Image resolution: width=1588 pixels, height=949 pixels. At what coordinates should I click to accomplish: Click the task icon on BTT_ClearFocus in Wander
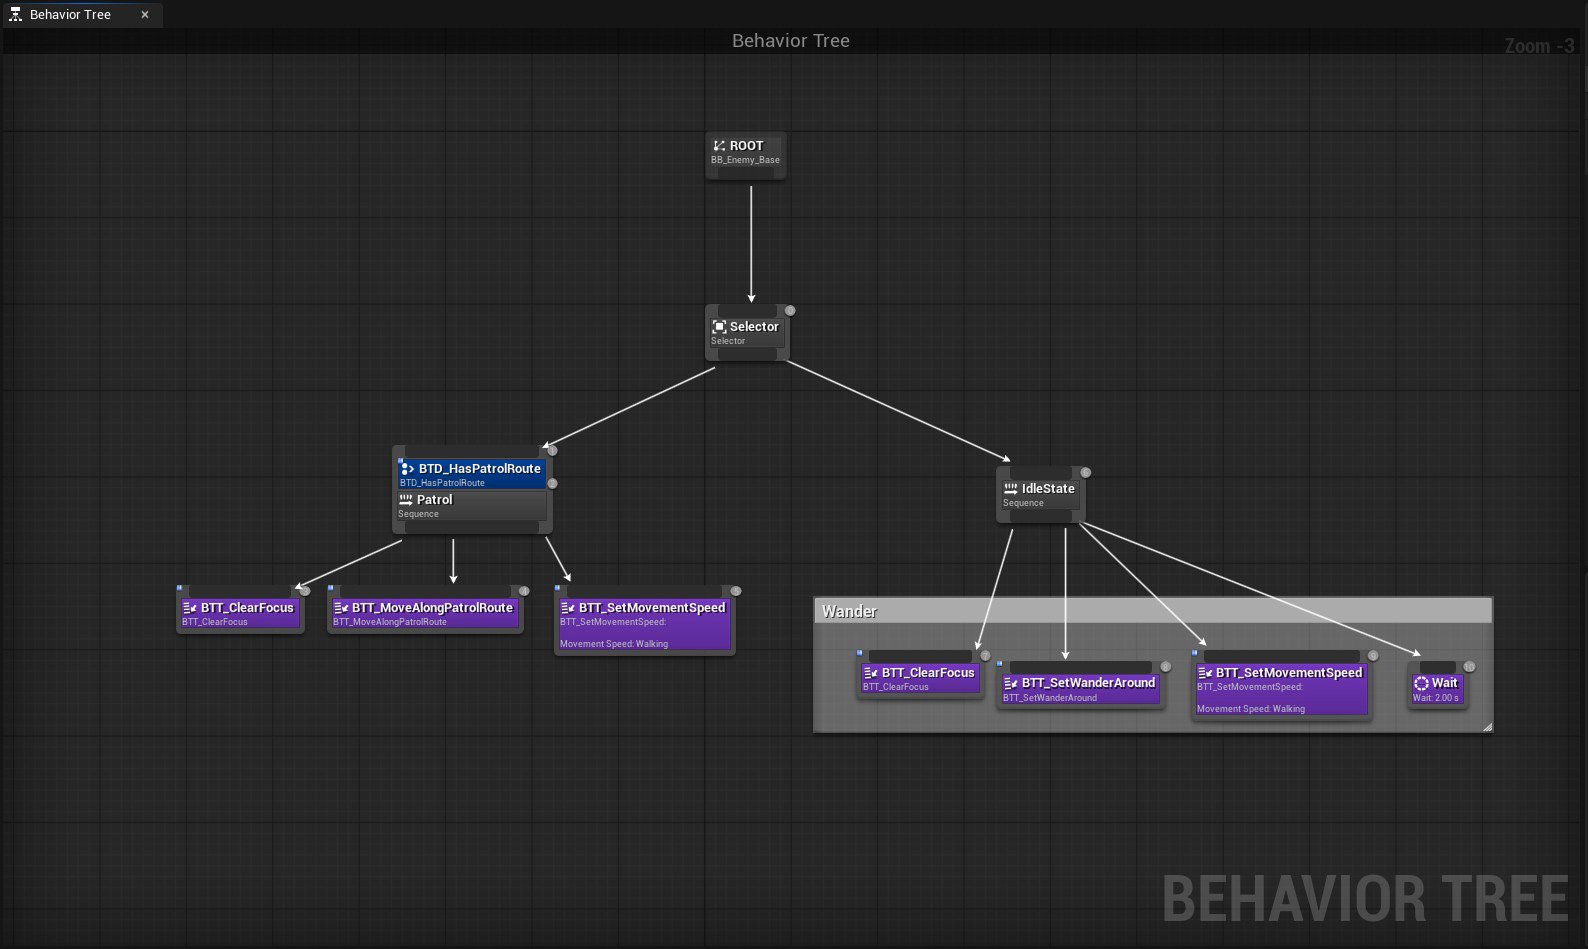(x=871, y=673)
